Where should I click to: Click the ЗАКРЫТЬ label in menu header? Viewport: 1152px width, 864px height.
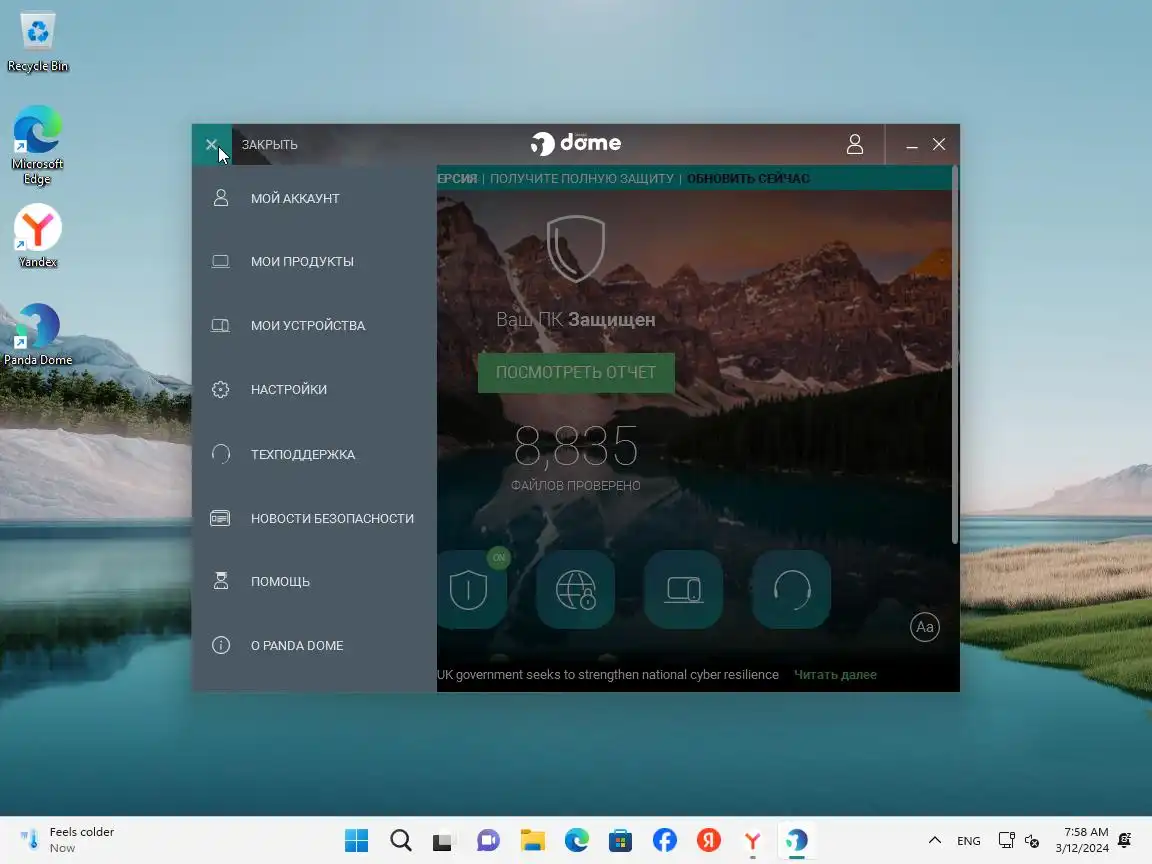click(270, 145)
